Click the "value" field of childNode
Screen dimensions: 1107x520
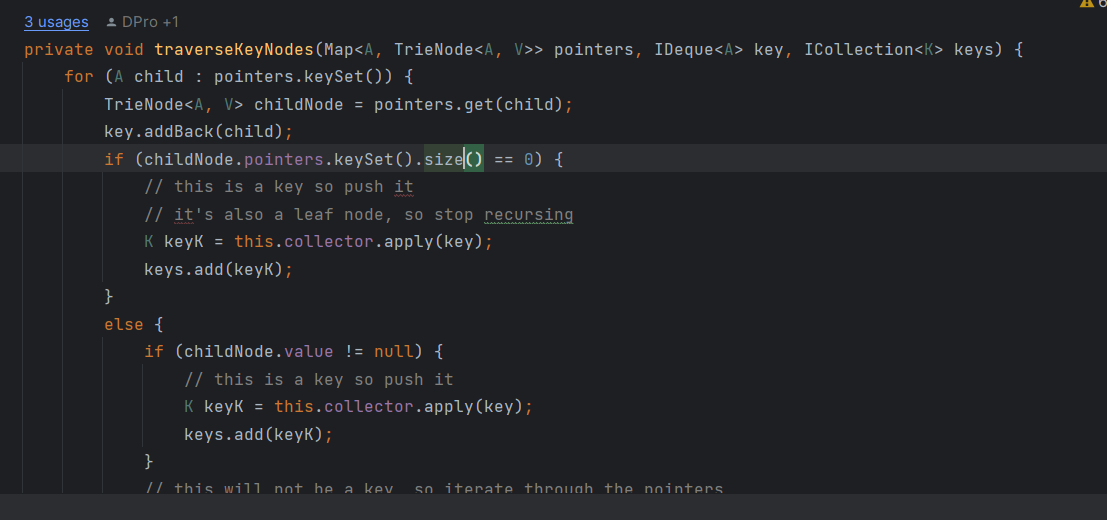point(308,351)
